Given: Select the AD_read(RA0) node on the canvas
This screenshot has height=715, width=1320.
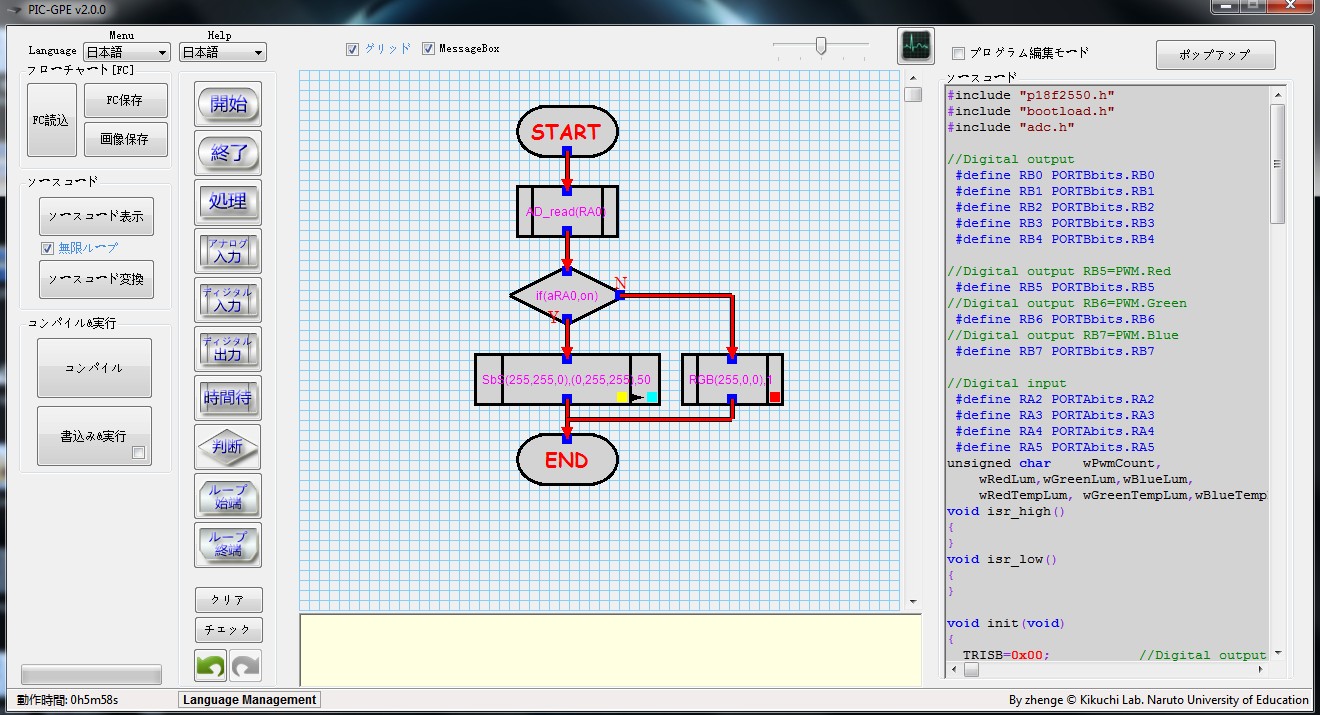Looking at the screenshot, I should [567, 211].
